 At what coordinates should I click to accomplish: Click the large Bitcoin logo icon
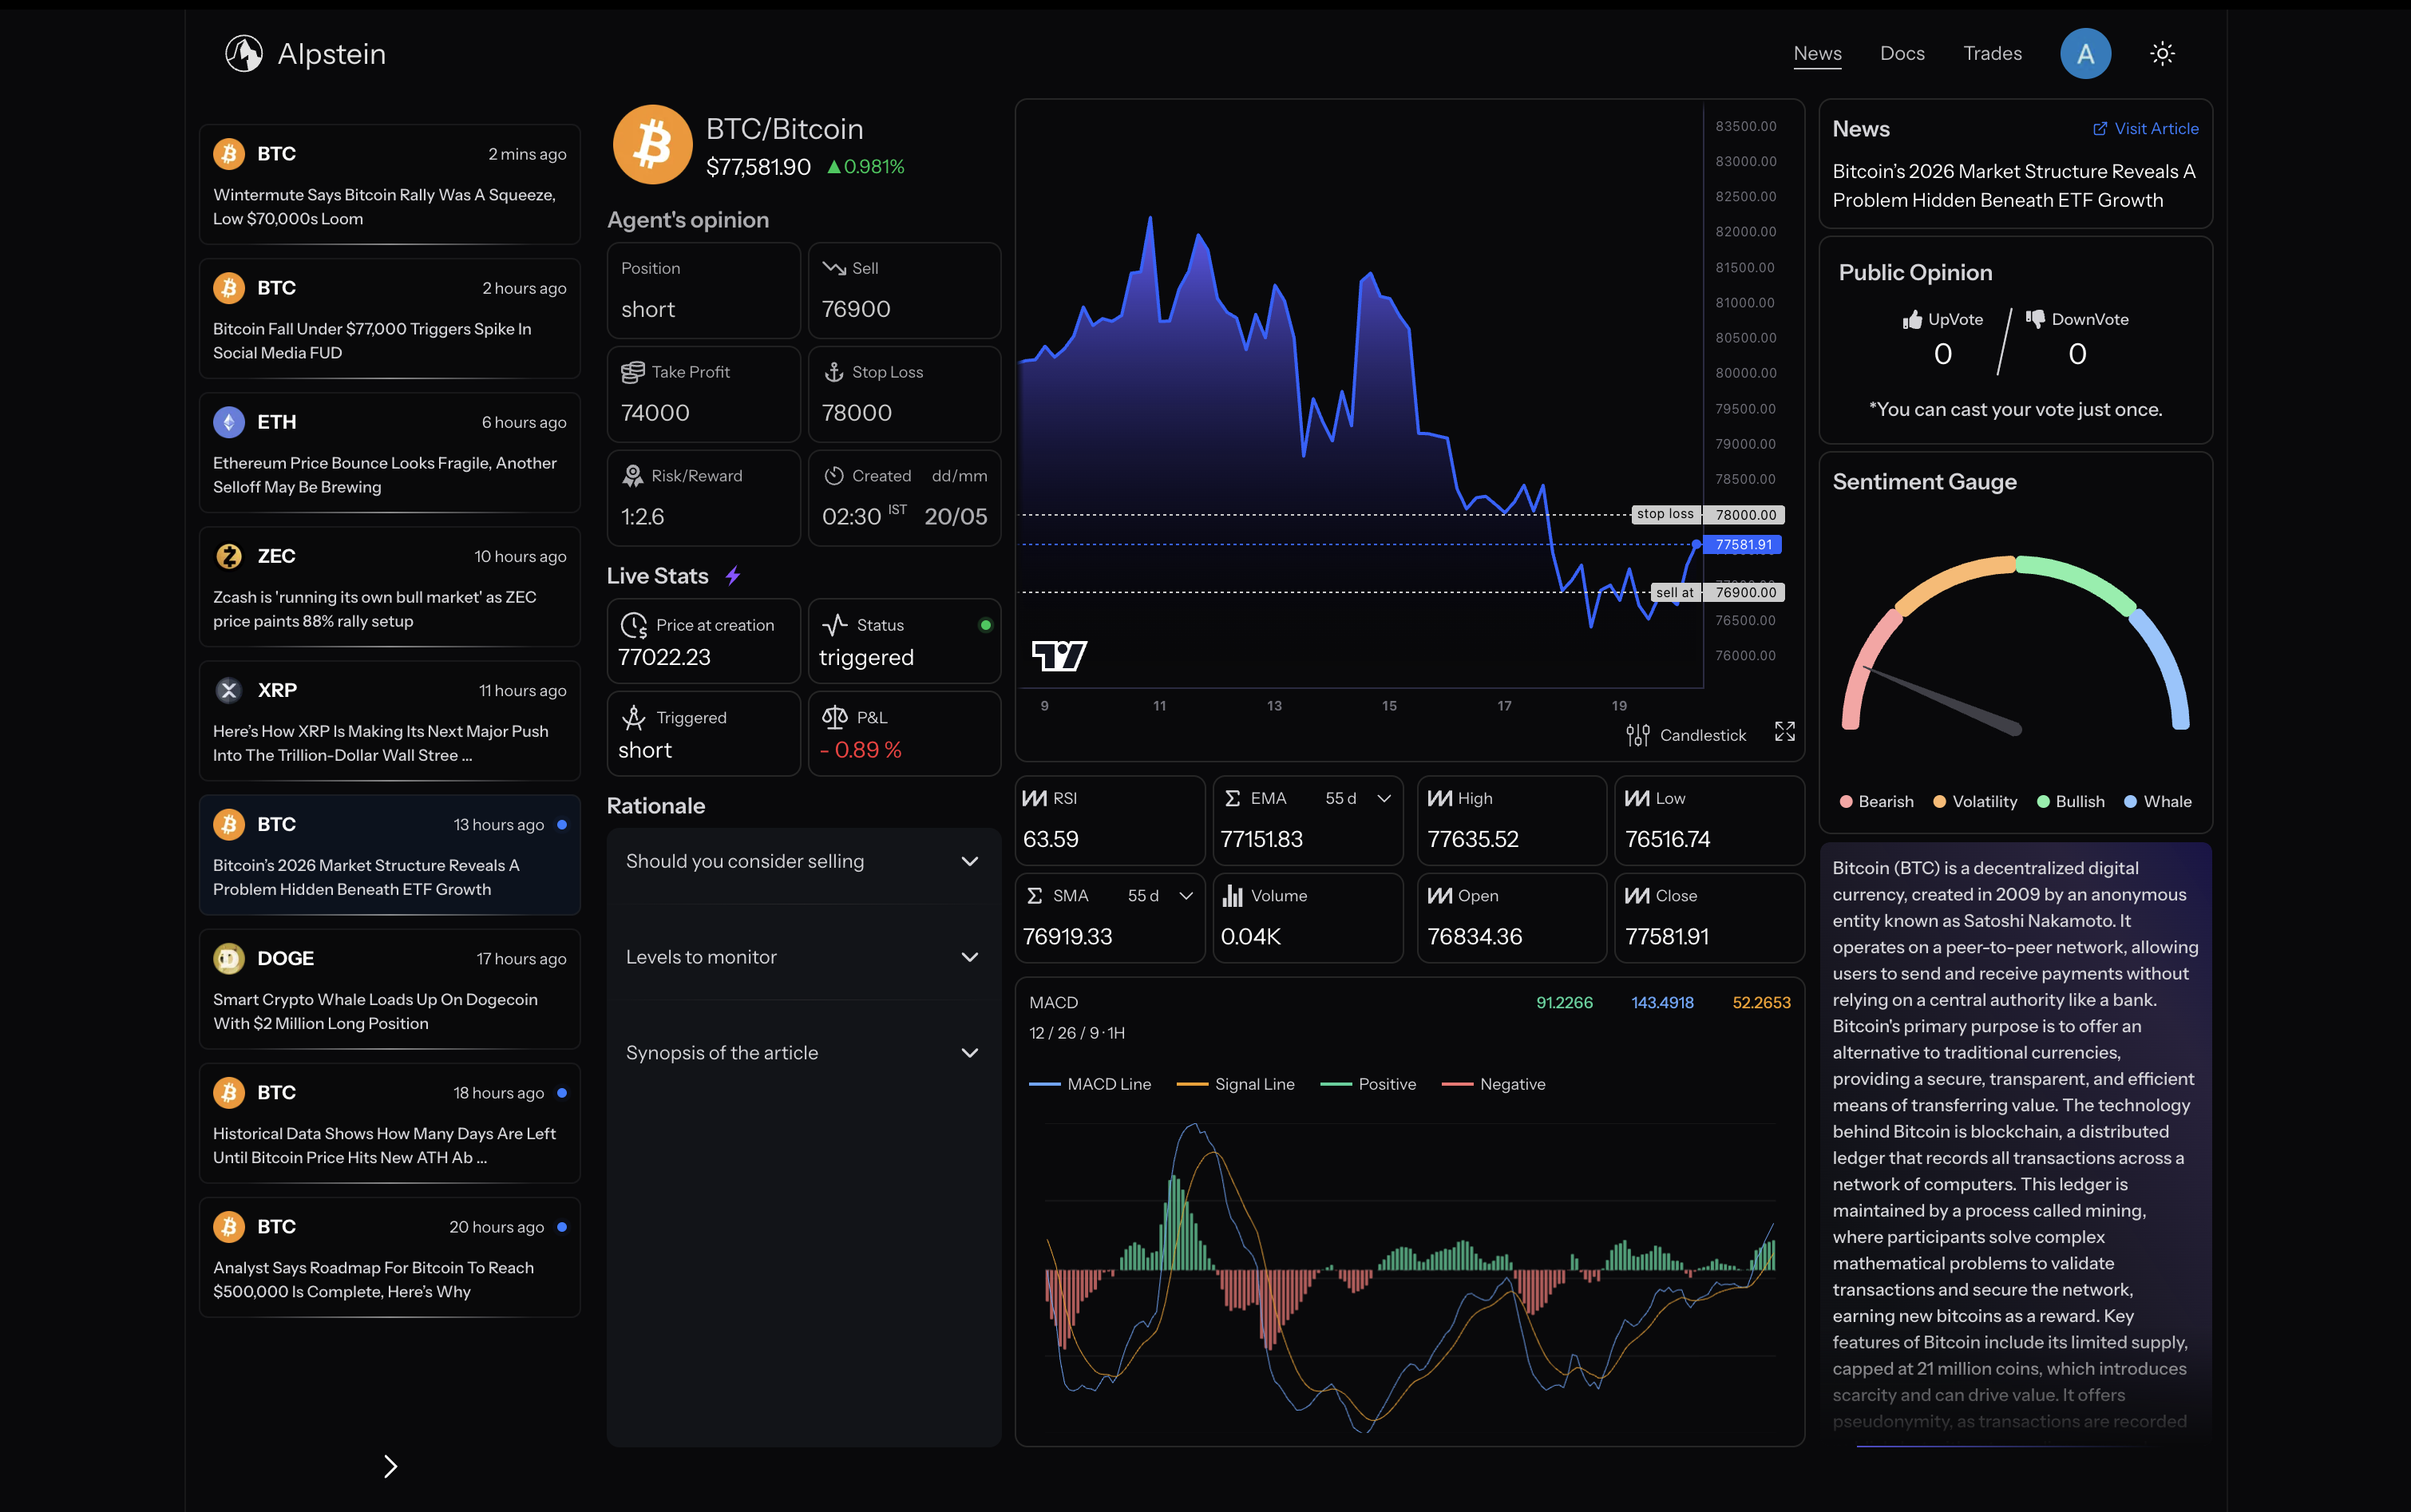click(652, 145)
